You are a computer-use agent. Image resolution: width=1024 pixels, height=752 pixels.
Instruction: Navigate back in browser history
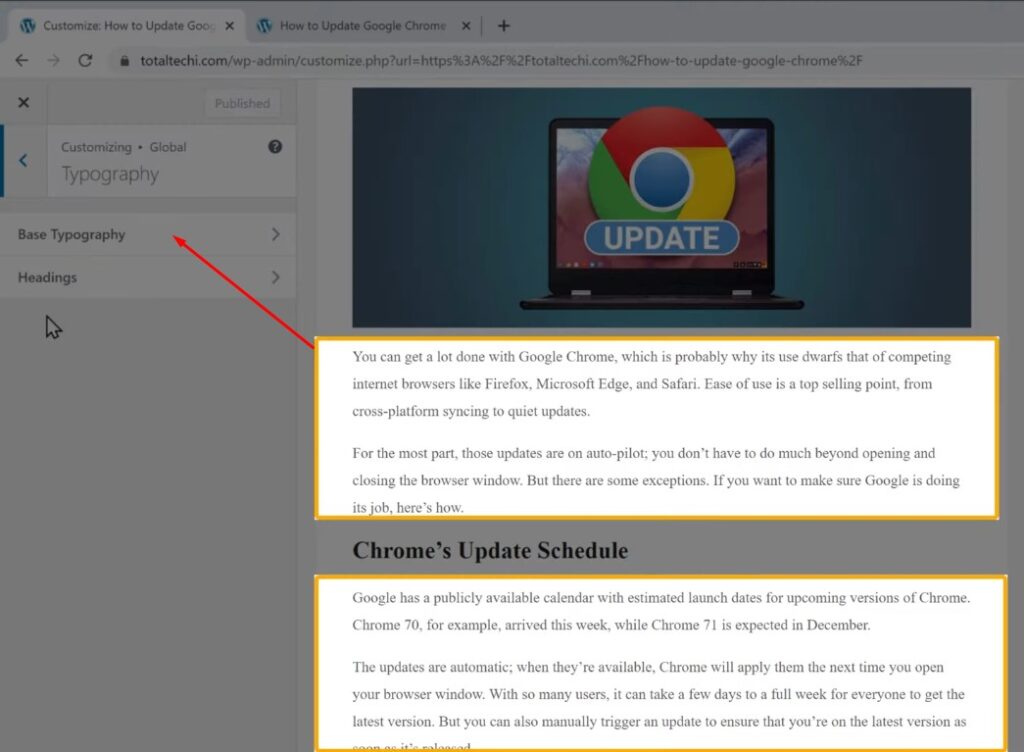(x=22, y=61)
